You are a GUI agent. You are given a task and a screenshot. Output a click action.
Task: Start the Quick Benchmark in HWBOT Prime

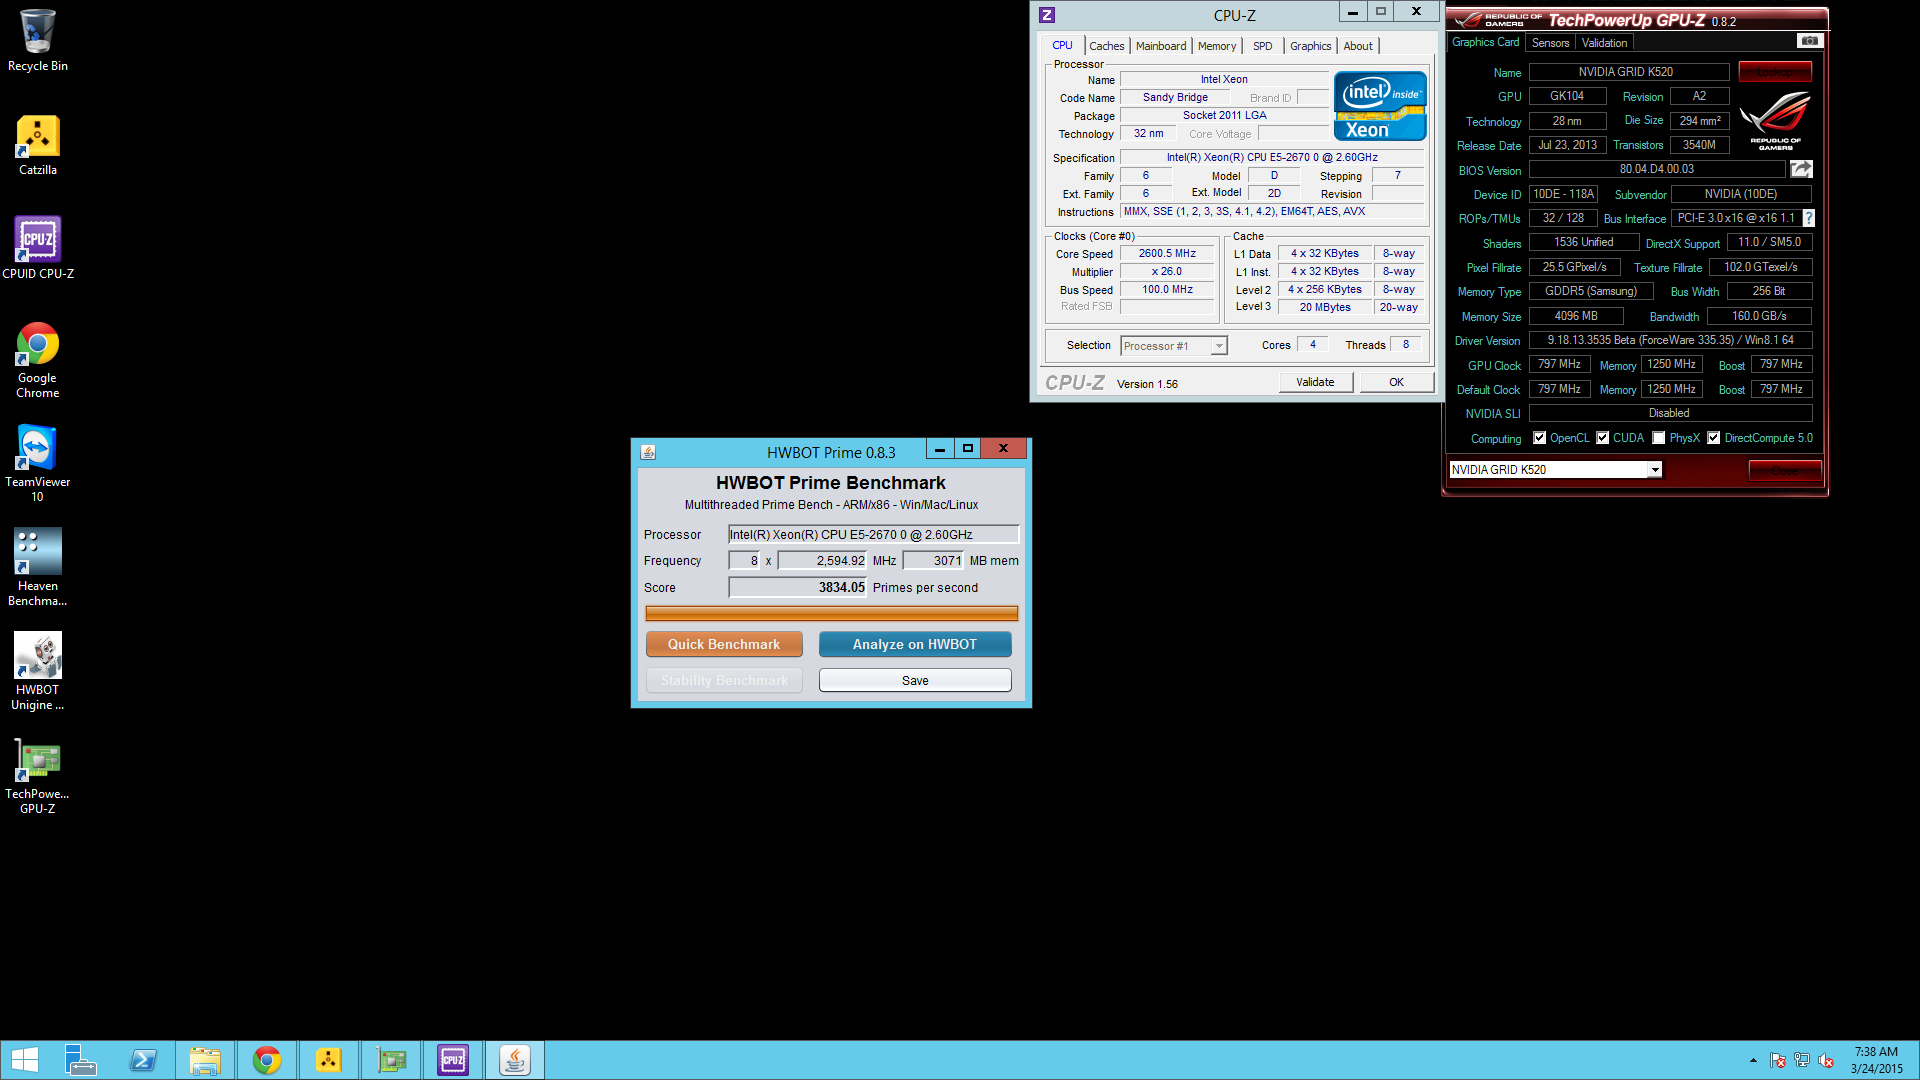pos(724,644)
